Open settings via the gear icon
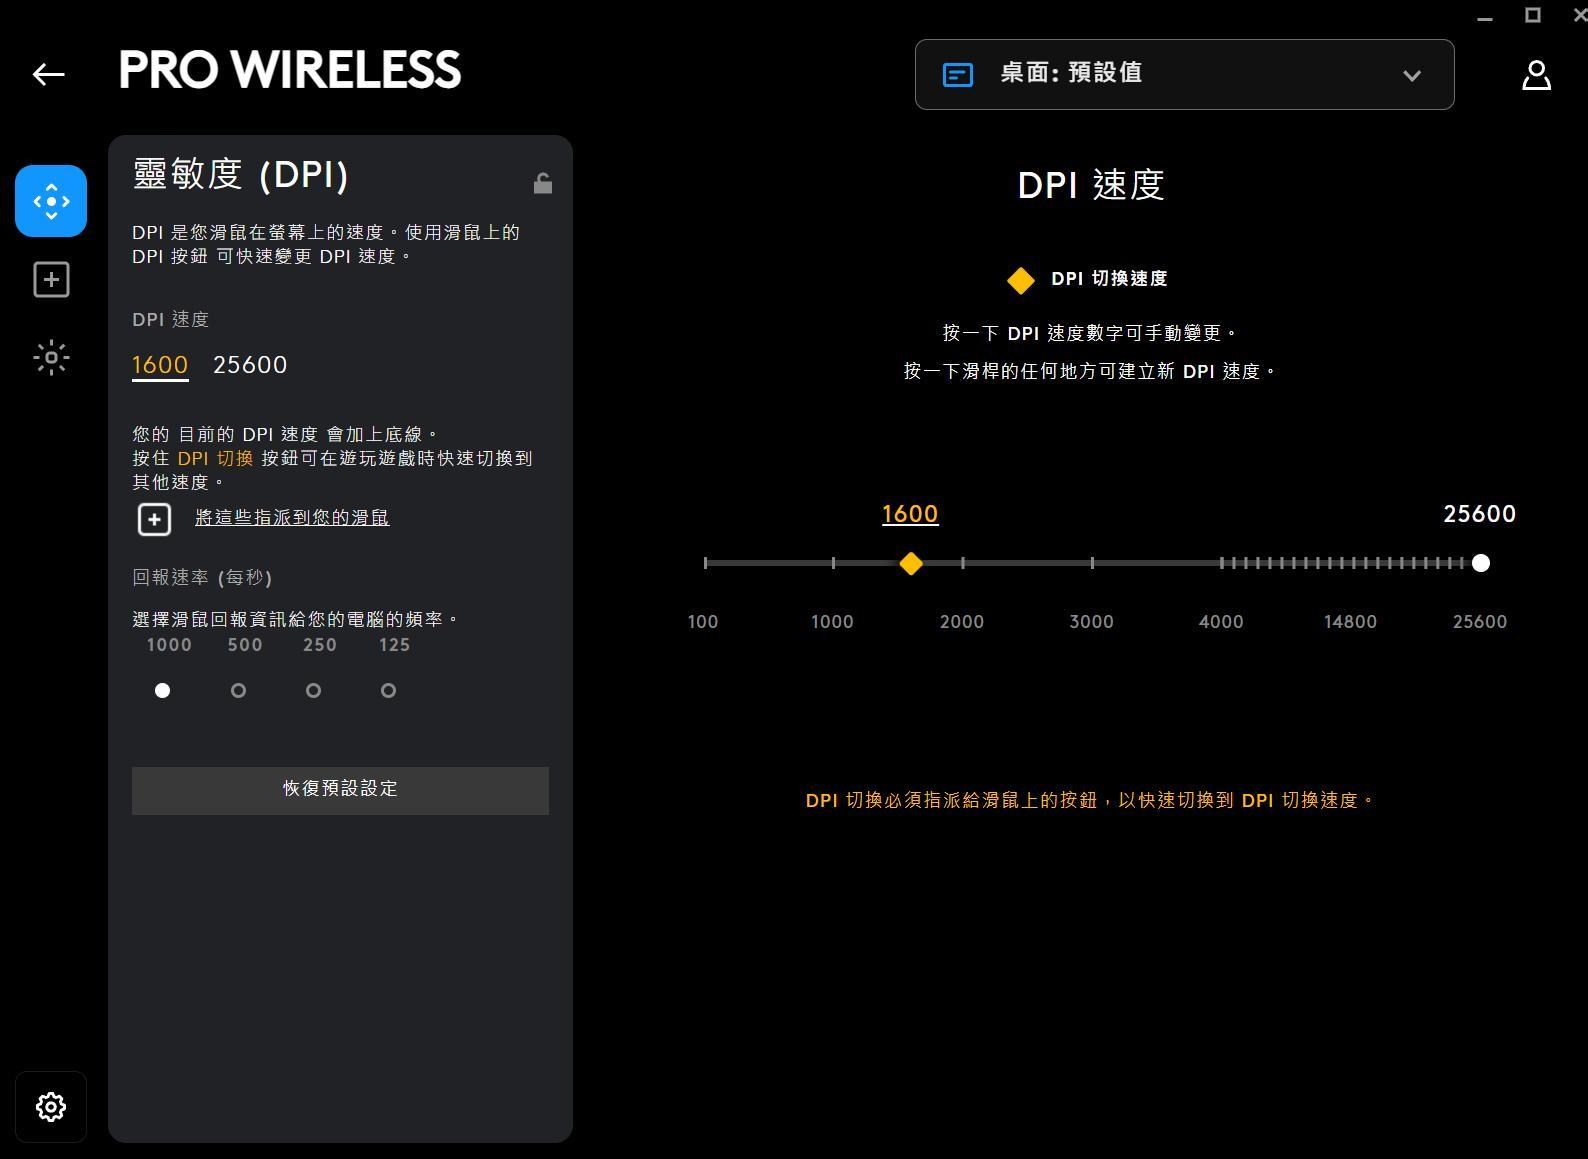This screenshot has height=1159, width=1588. coord(51,1107)
